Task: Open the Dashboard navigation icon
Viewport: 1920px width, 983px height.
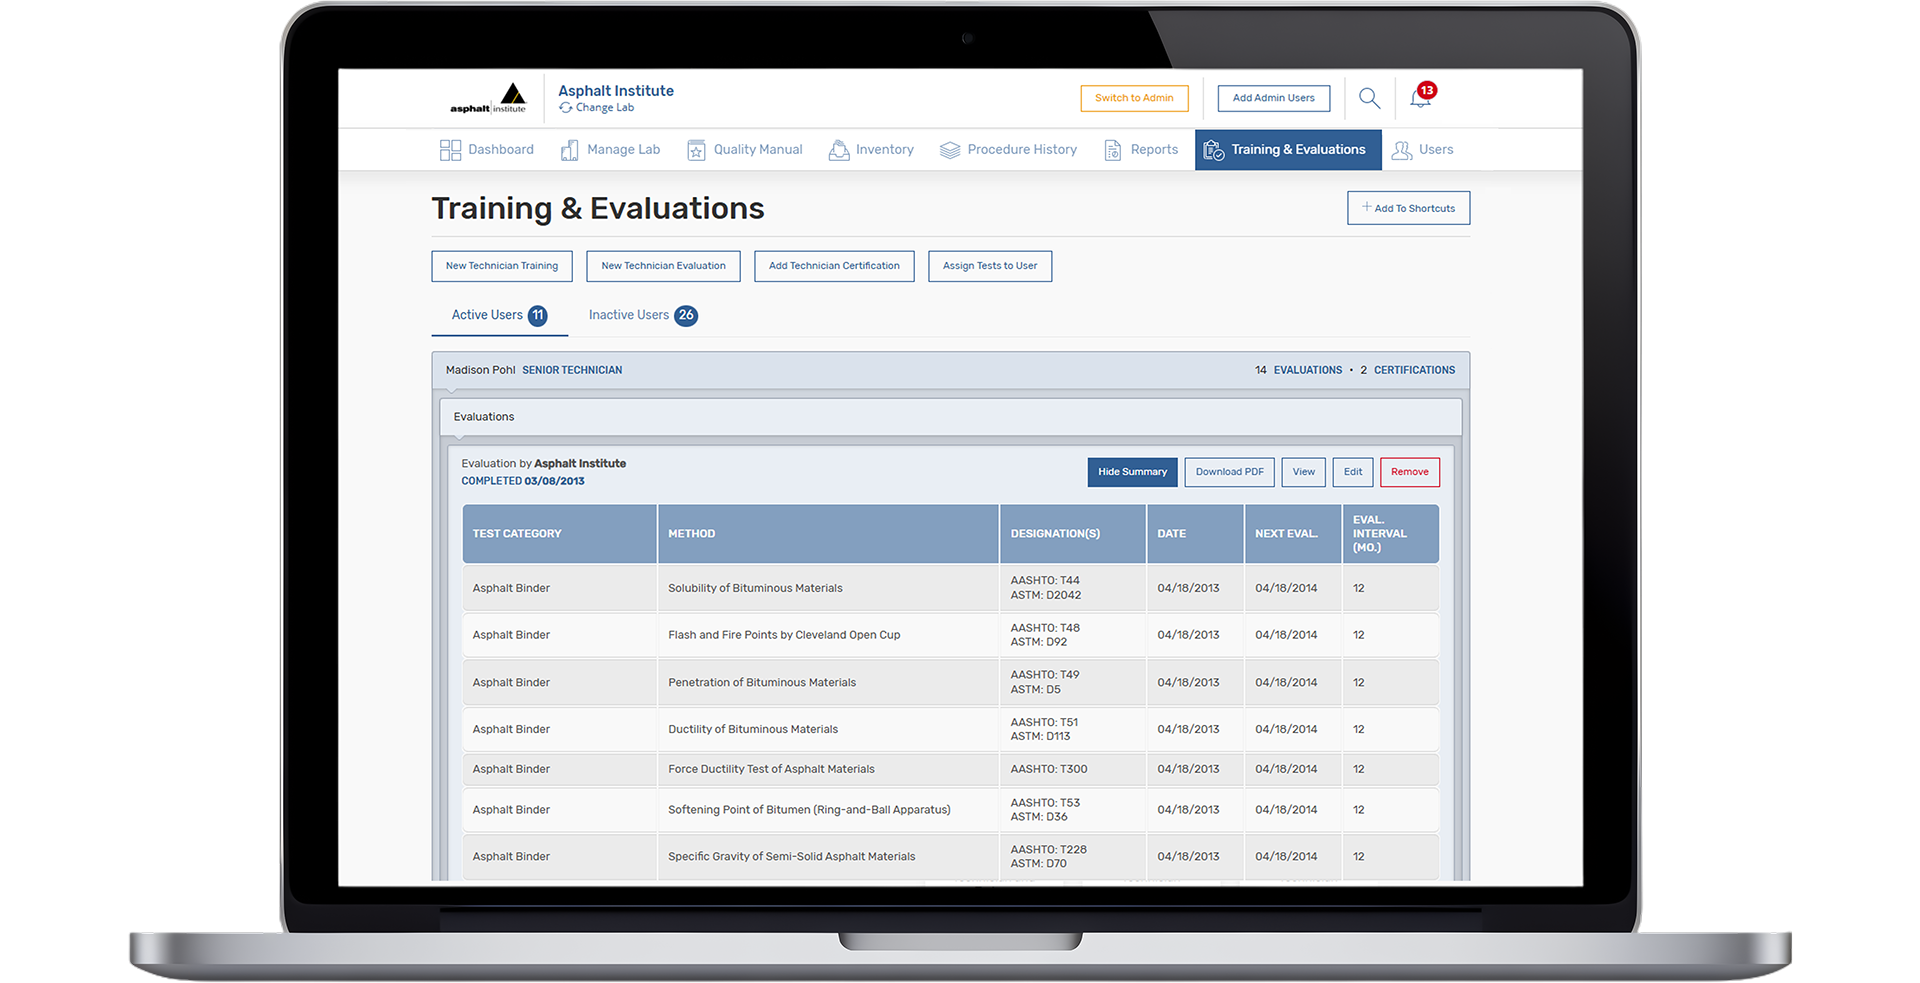Action: point(449,149)
